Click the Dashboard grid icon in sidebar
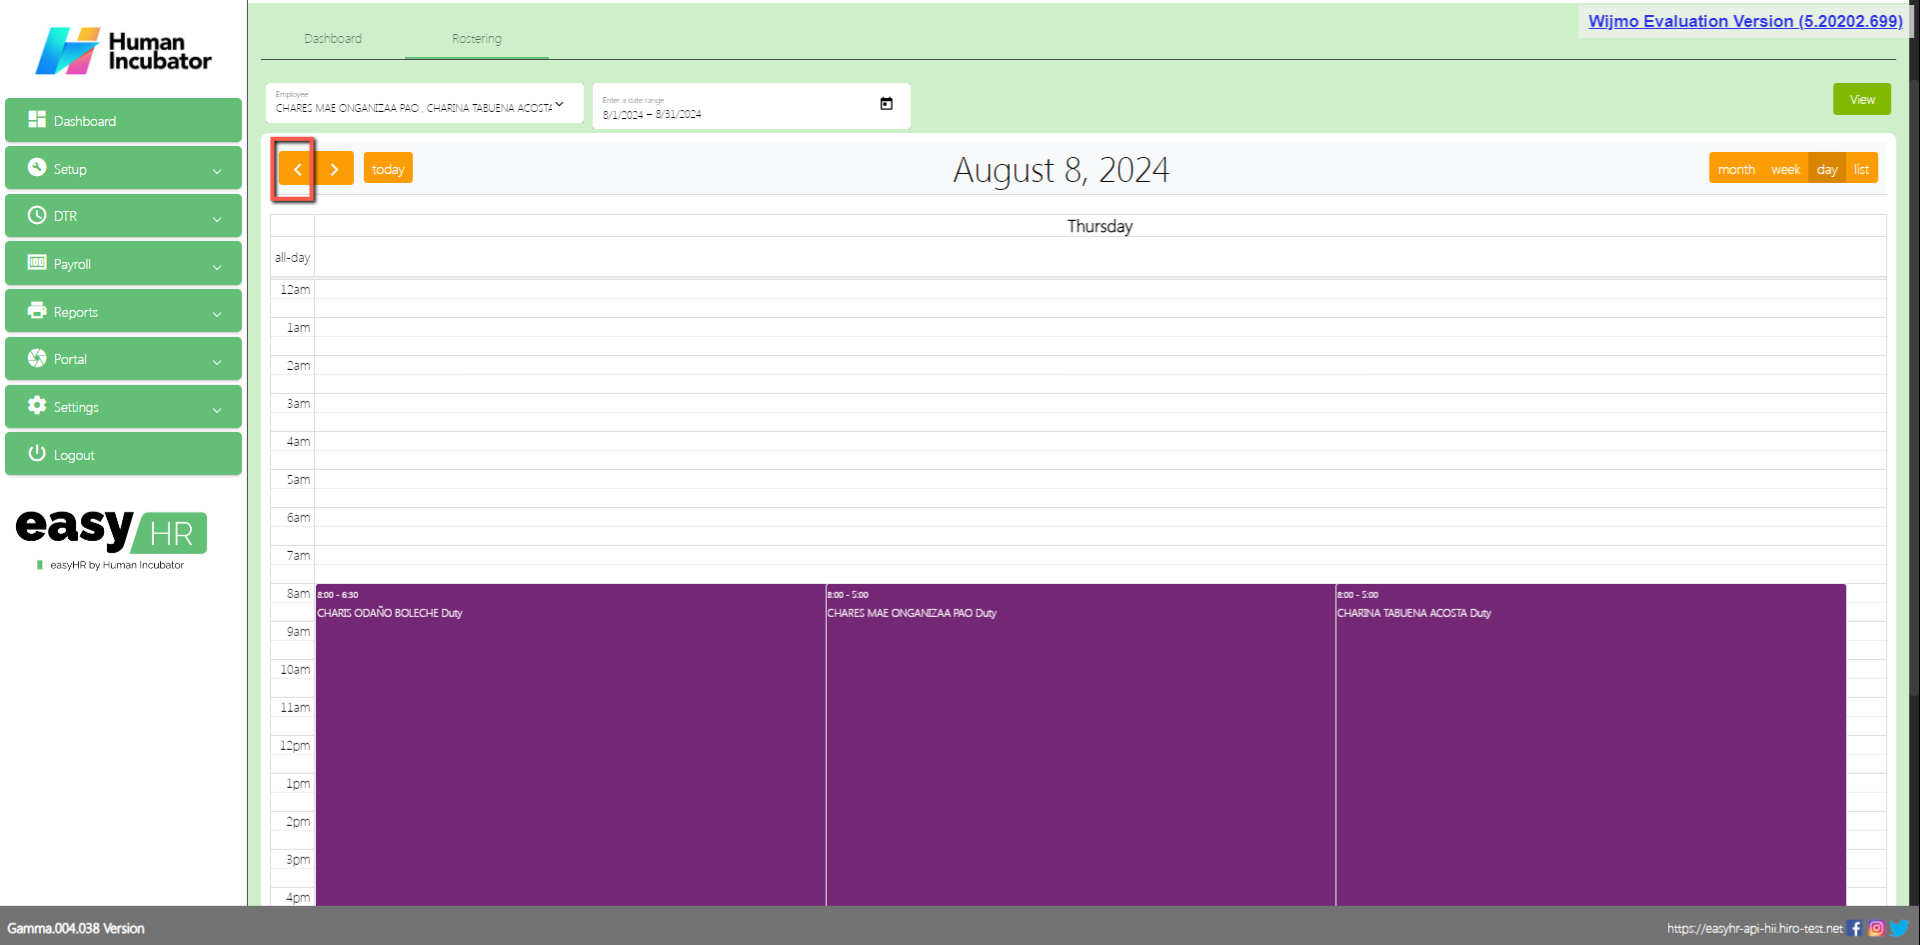The height and width of the screenshot is (945, 1920). 37,120
